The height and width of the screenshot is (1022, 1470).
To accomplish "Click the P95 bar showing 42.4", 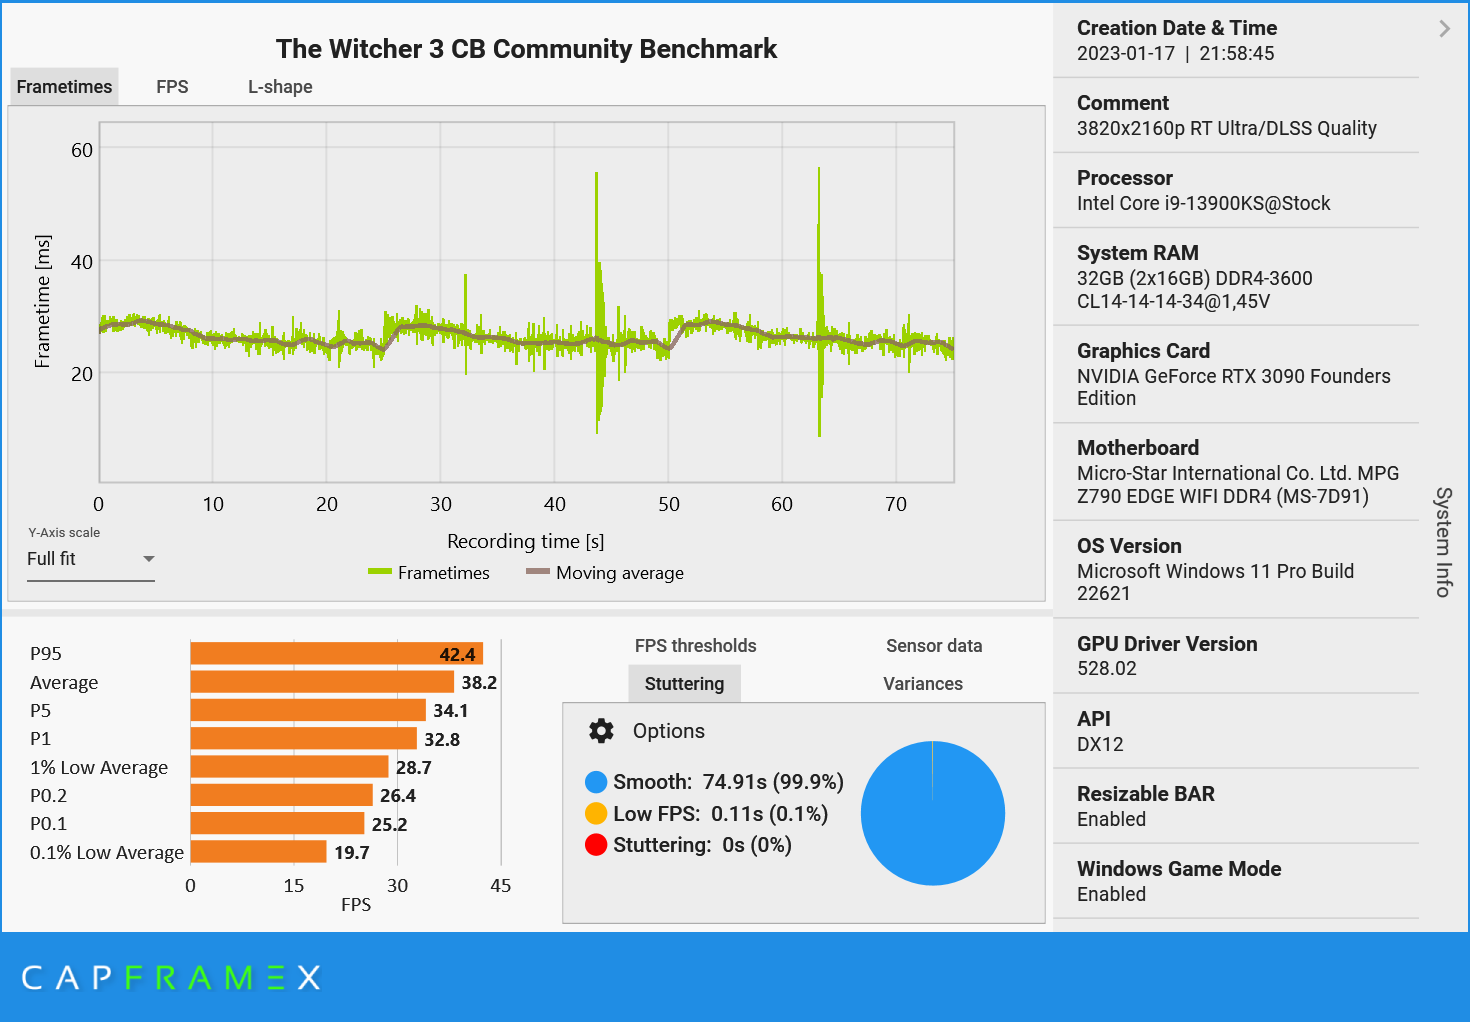I will tap(337, 654).
